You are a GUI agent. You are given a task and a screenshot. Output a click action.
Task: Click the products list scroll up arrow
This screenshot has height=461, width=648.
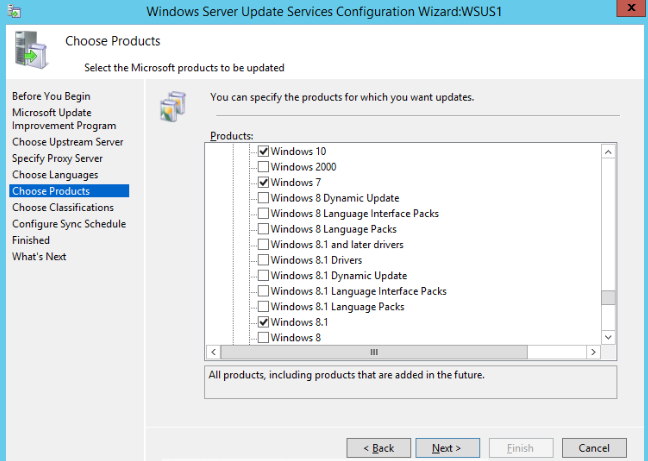pyautogui.click(x=608, y=152)
